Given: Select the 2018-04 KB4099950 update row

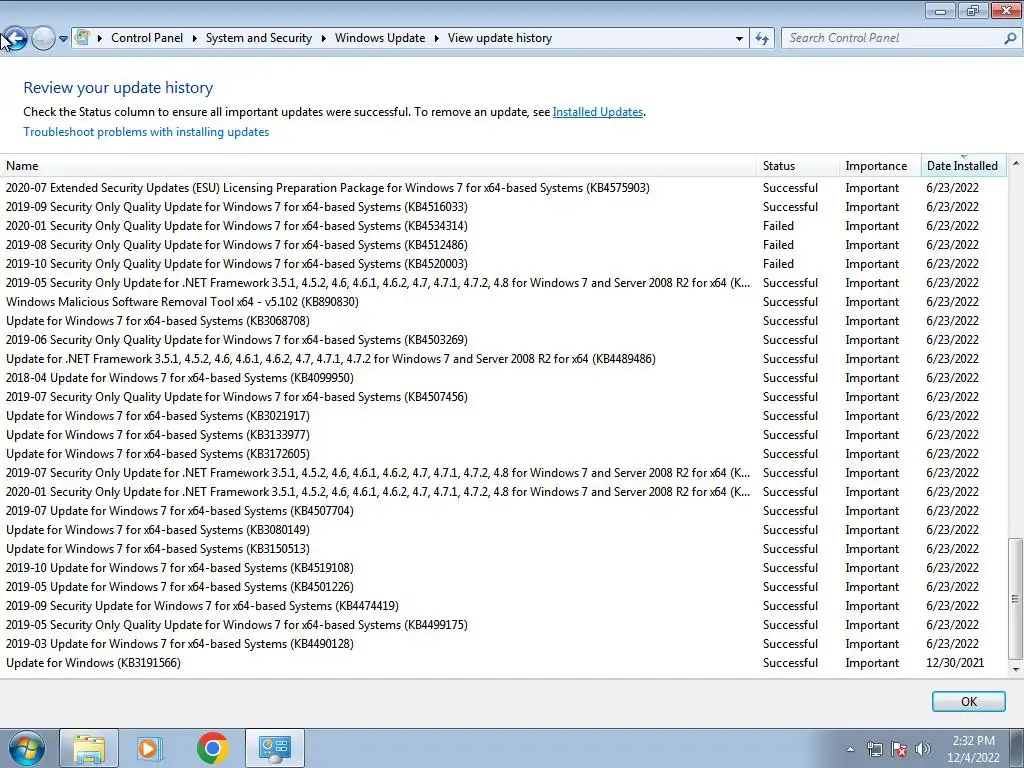Looking at the screenshot, I should [503, 377].
